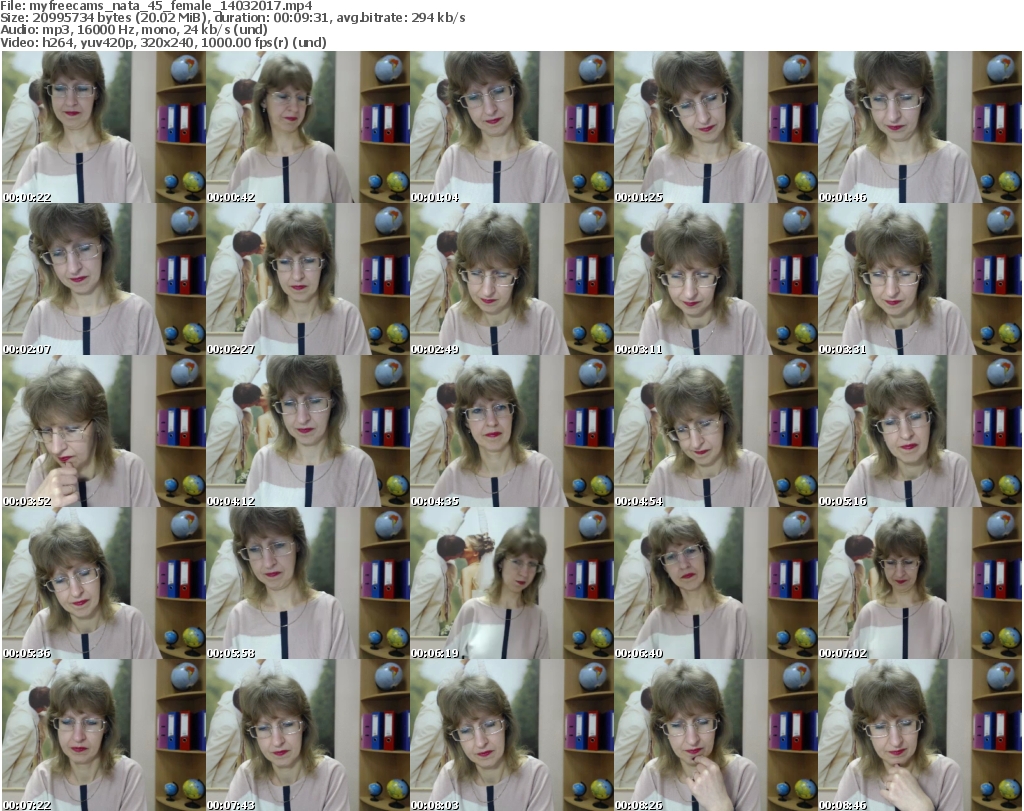Open the frame at 00:05:58
This screenshot has height=811, width=1024.
(x=308, y=583)
